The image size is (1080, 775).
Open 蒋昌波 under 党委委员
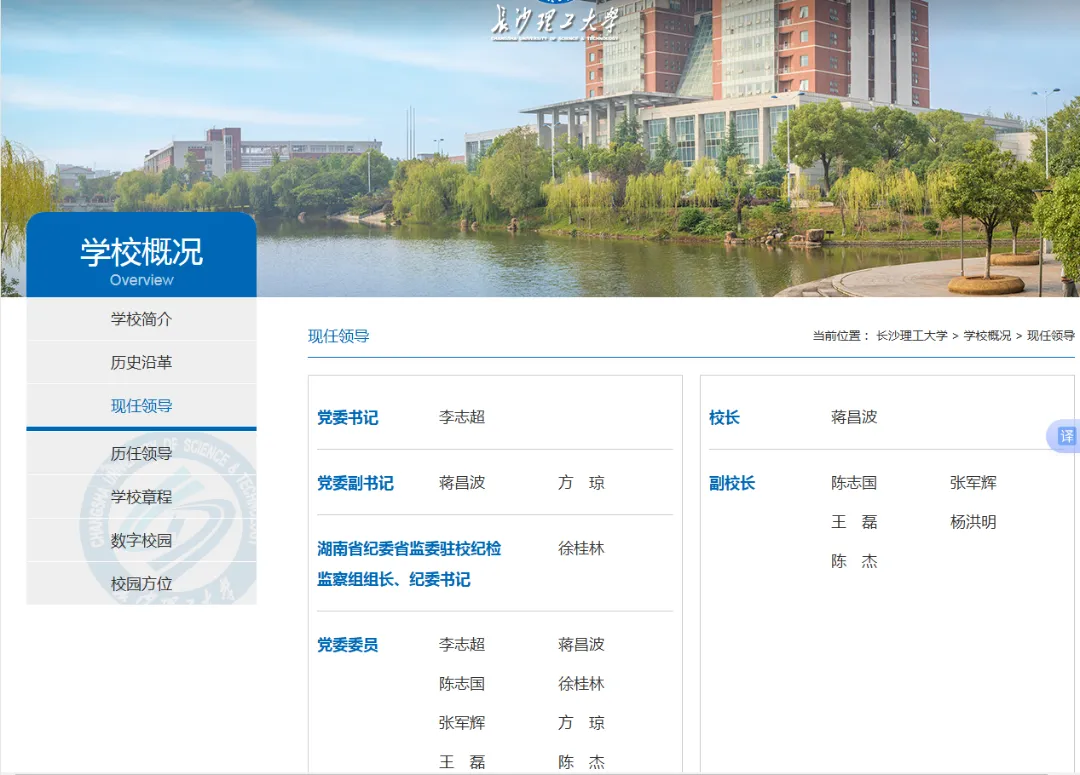point(581,644)
